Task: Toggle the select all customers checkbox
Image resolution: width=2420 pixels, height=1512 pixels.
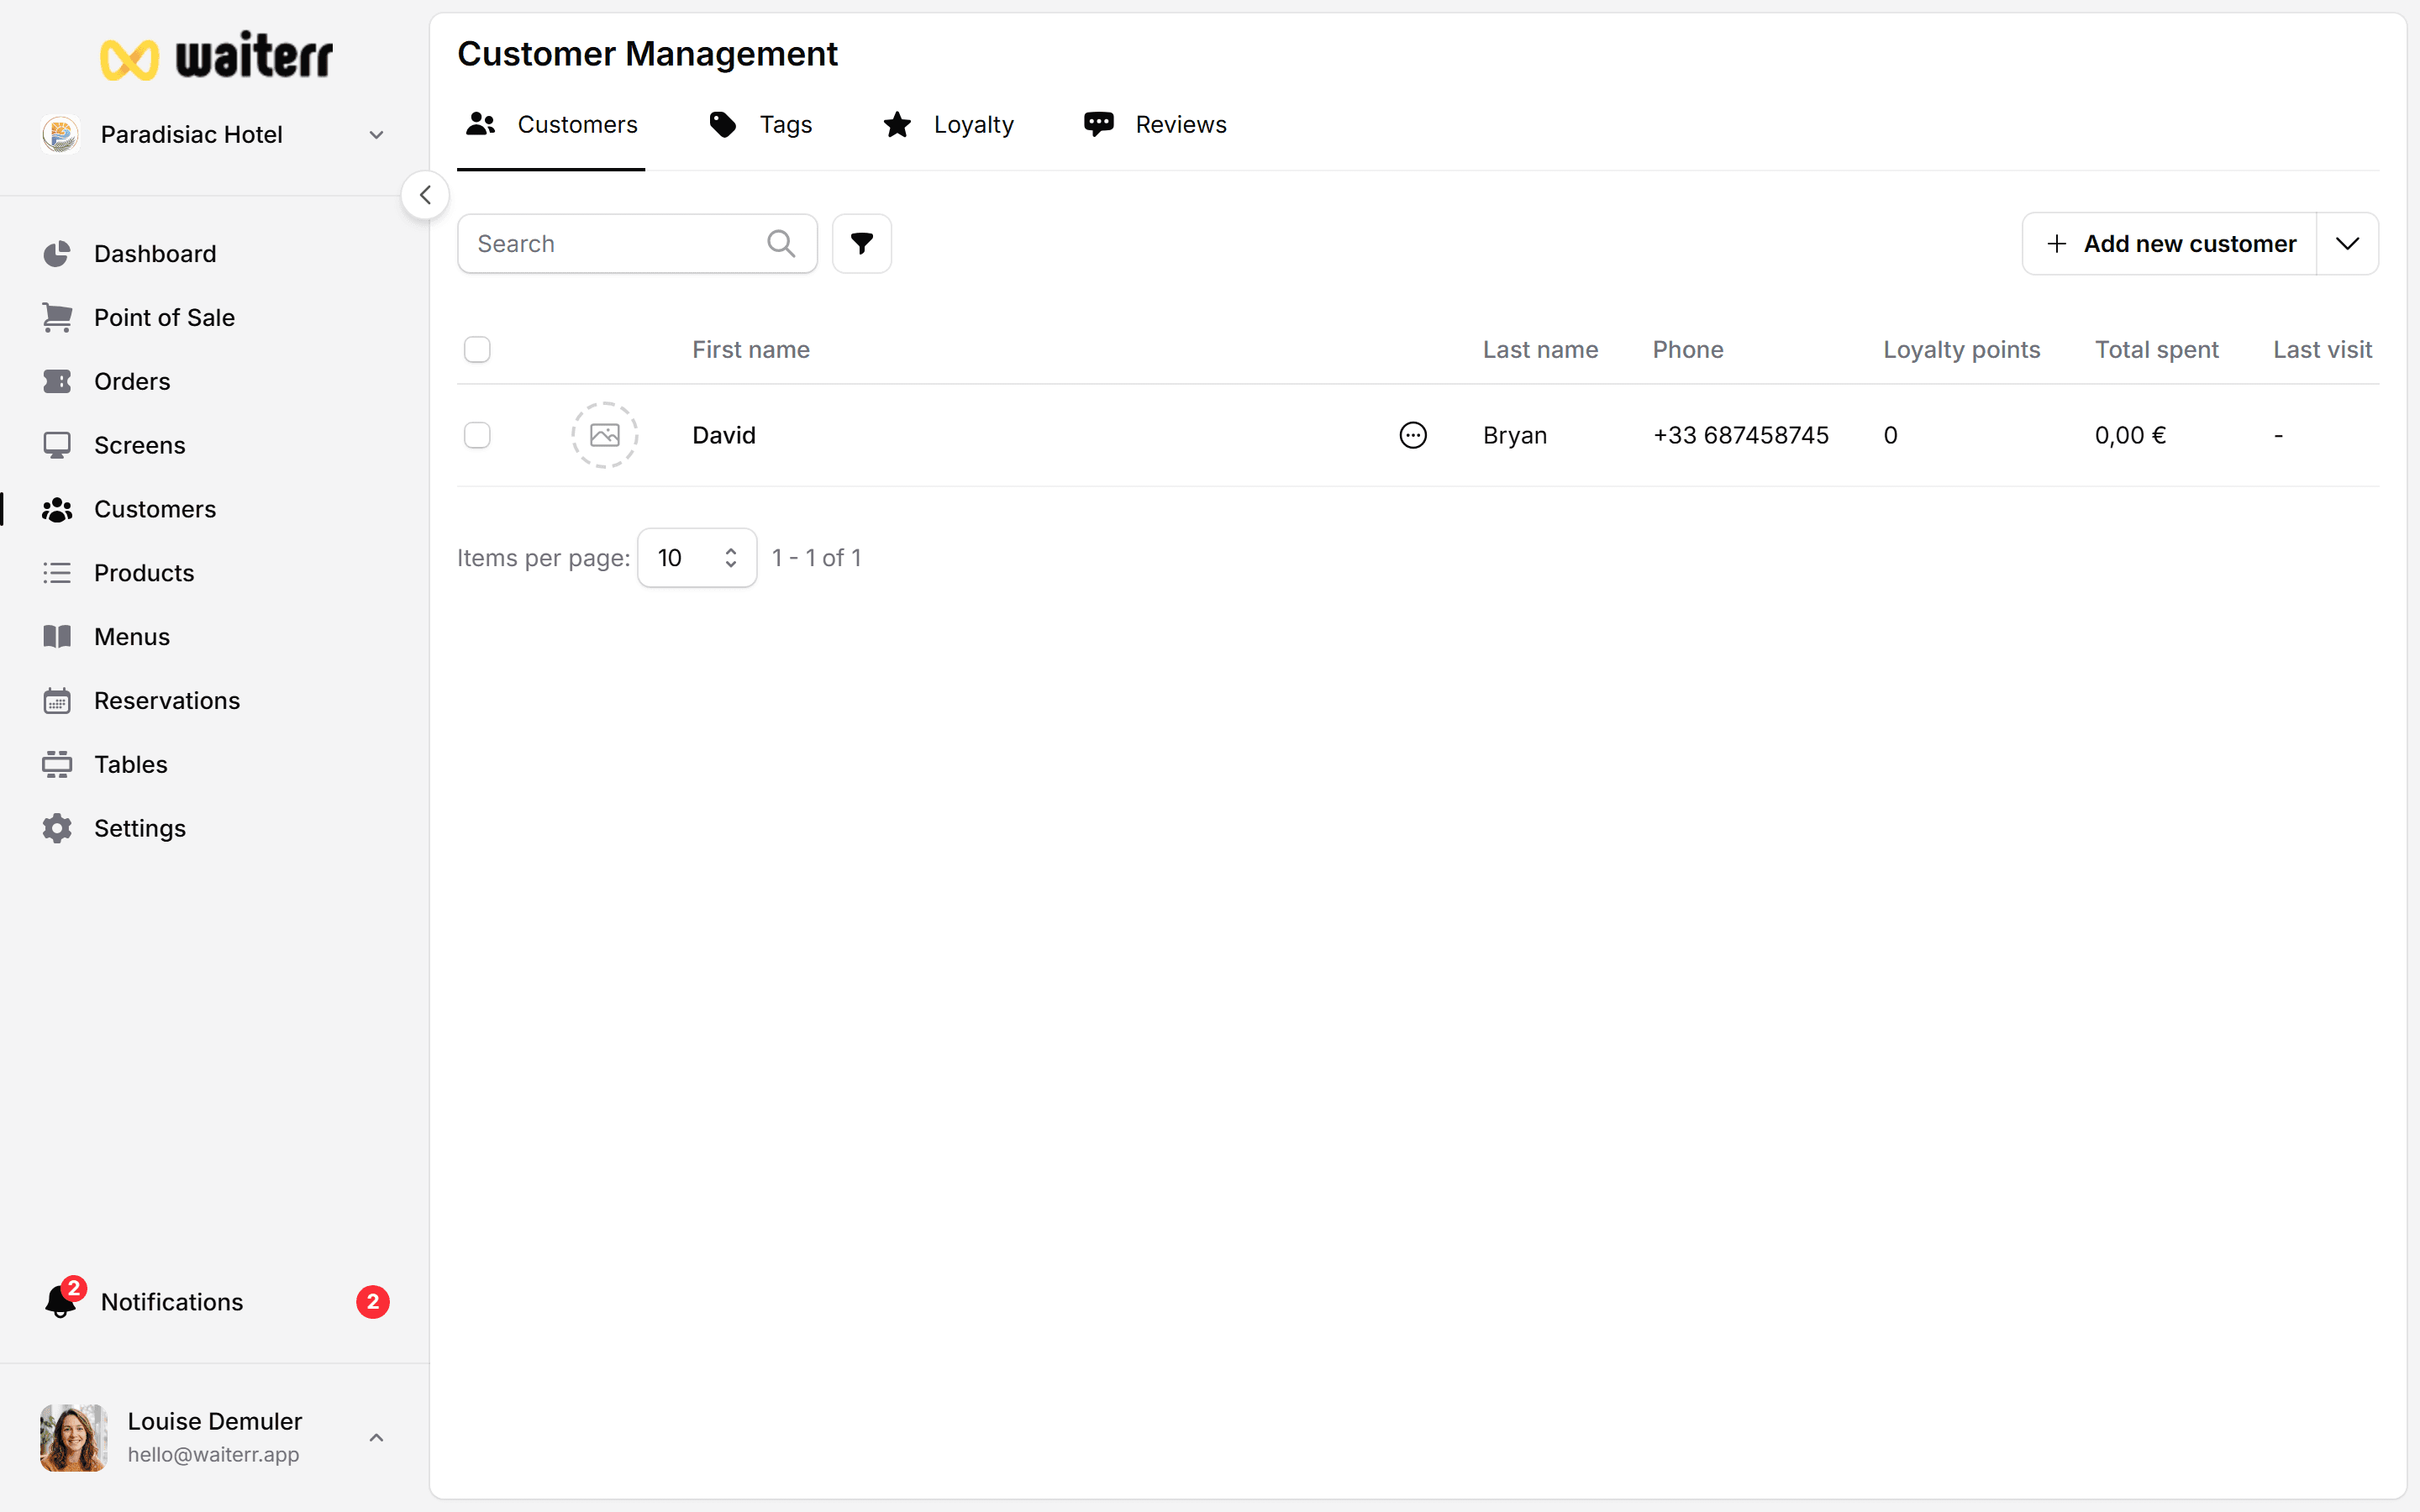Action: [x=477, y=350]
